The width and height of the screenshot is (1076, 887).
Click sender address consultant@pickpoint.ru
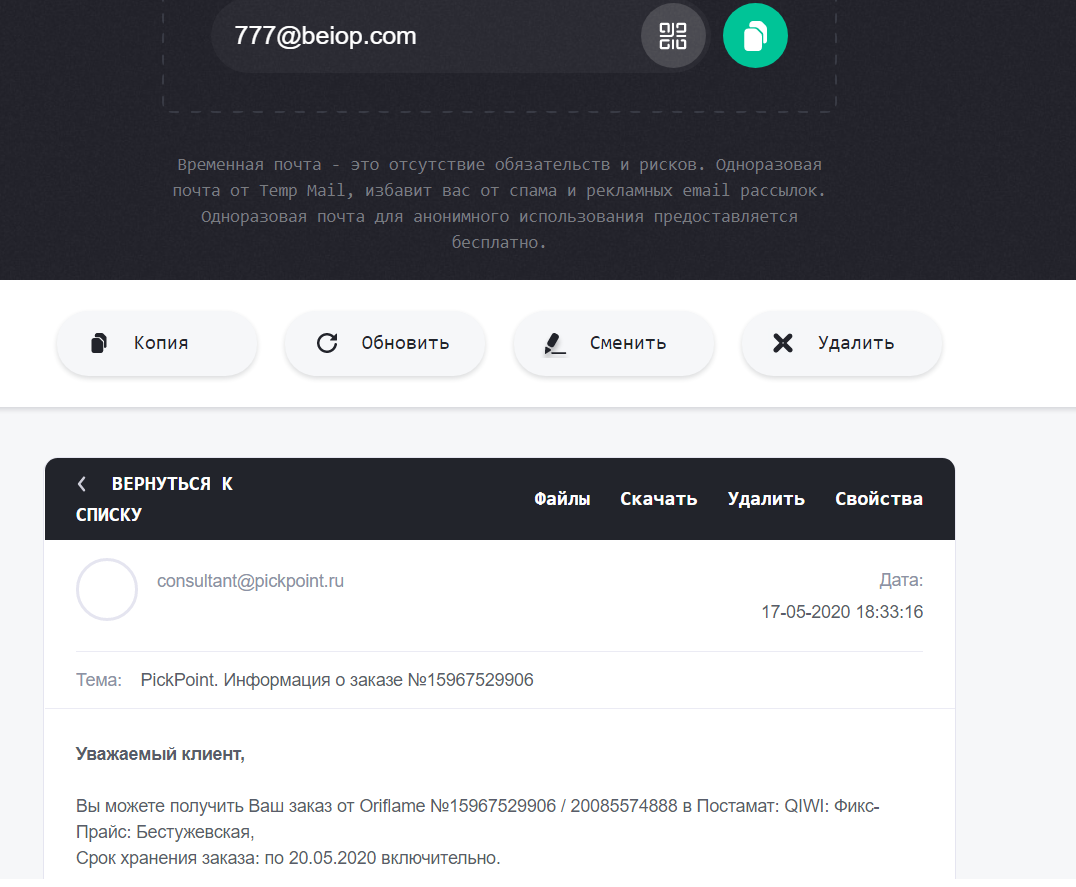250,581
